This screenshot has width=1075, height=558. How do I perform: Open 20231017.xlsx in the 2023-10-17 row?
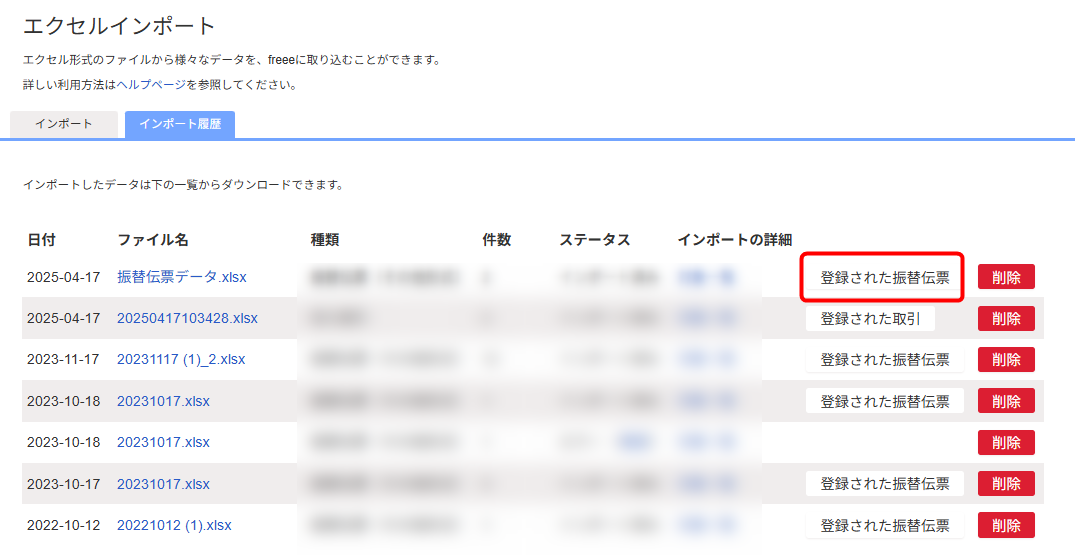click(163, 484)
